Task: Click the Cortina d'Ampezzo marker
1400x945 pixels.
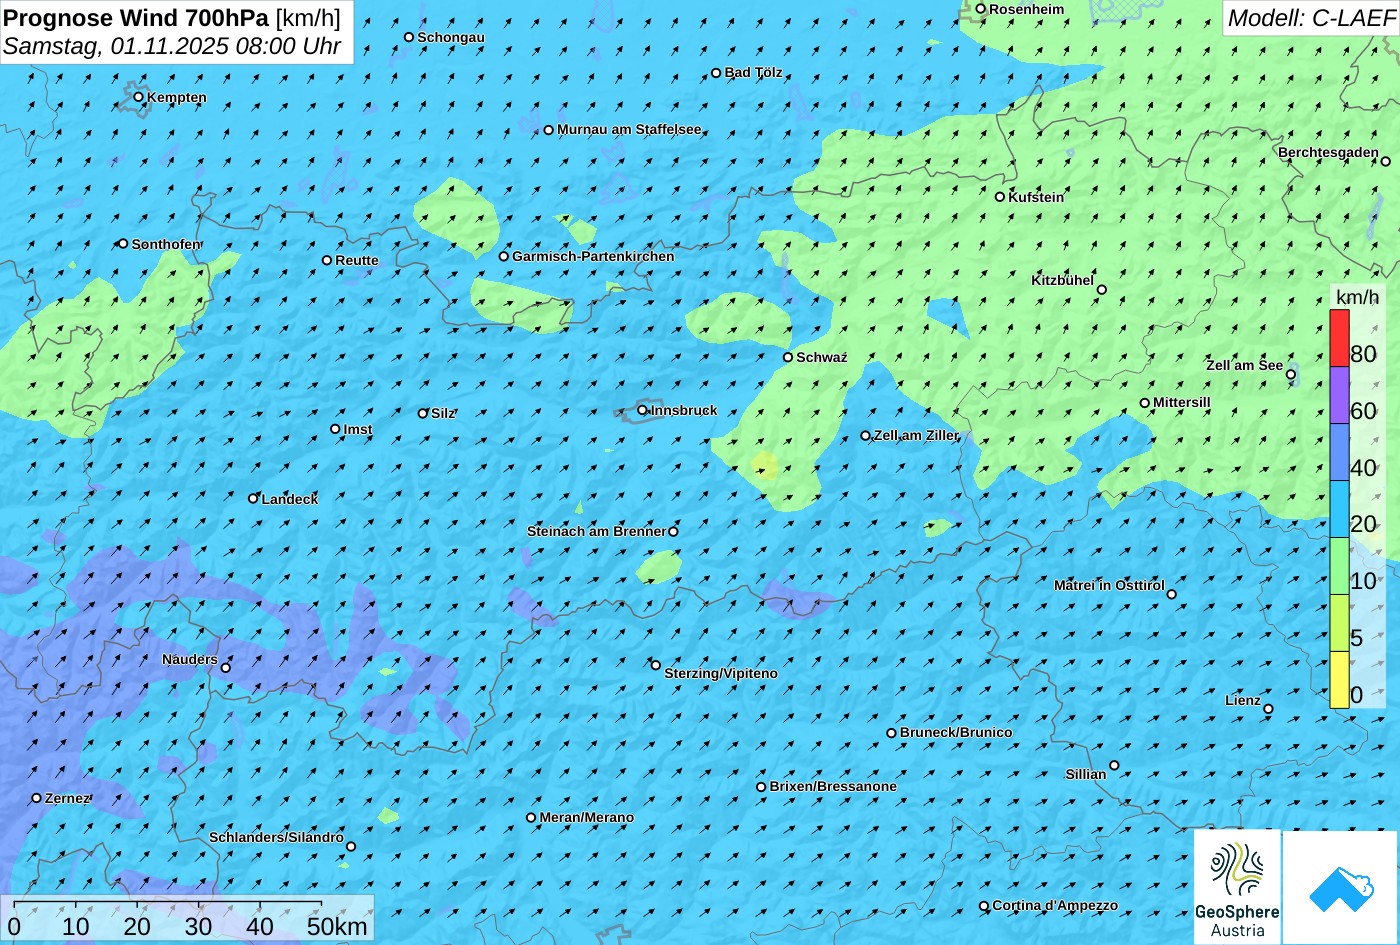Action: click(983, 906)
